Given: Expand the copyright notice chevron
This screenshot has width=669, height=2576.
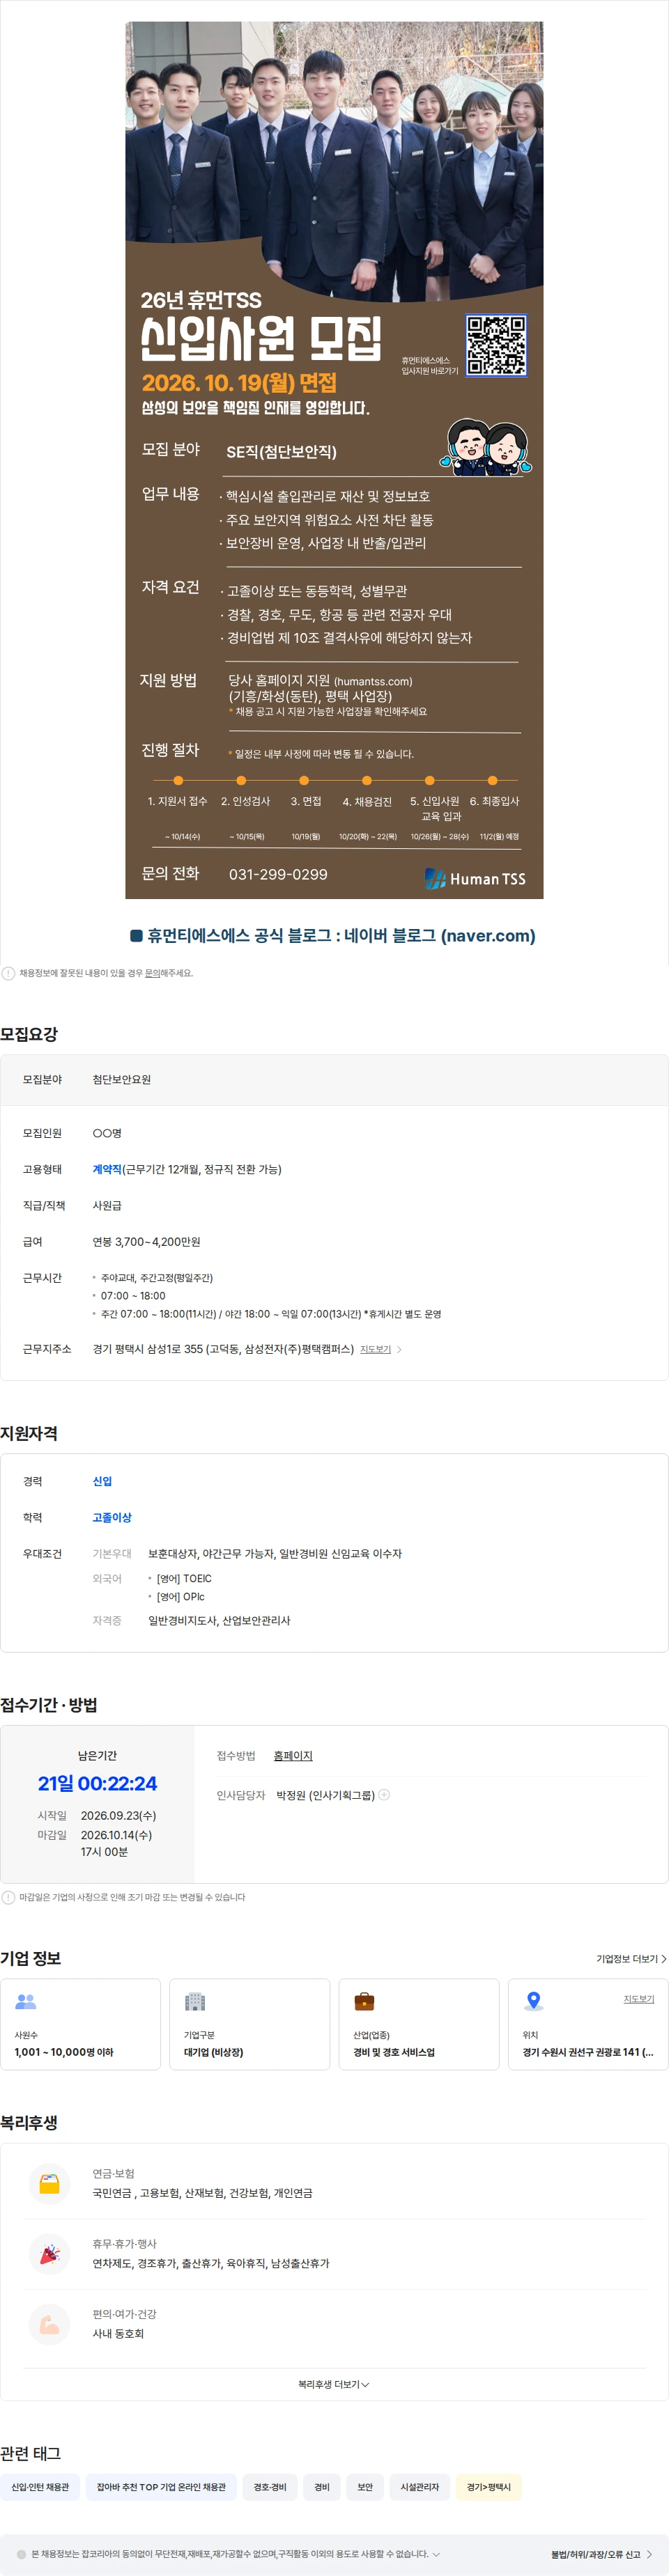Looking at the screenshot, I should click(x=436, y=2554).
